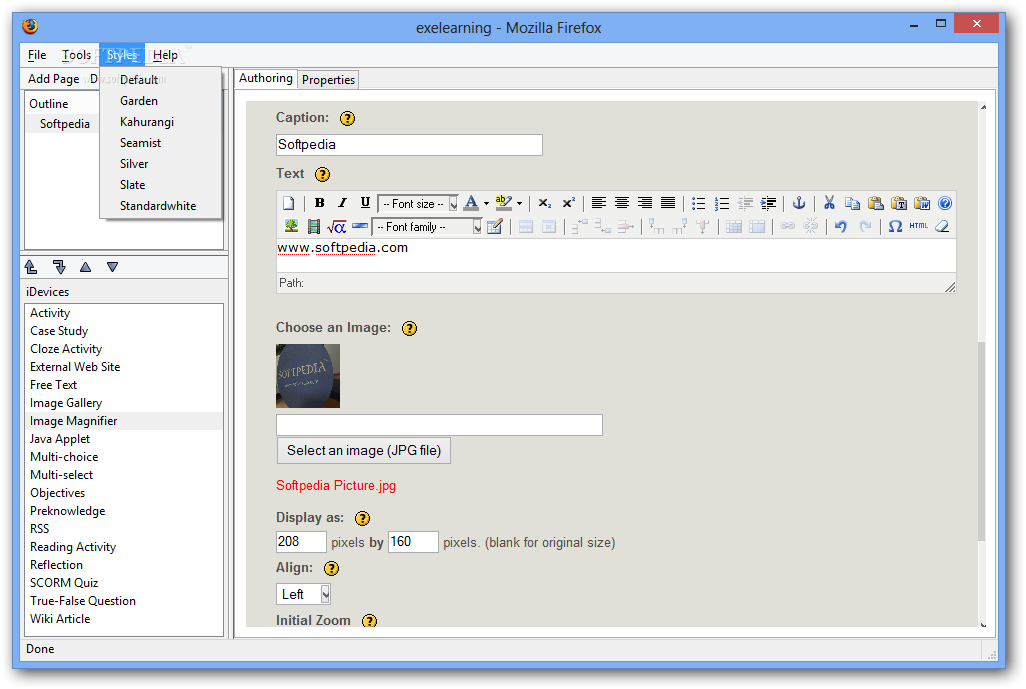
Task: Insert embedded media filmstrip icon
Action: (x=314, y=226)
